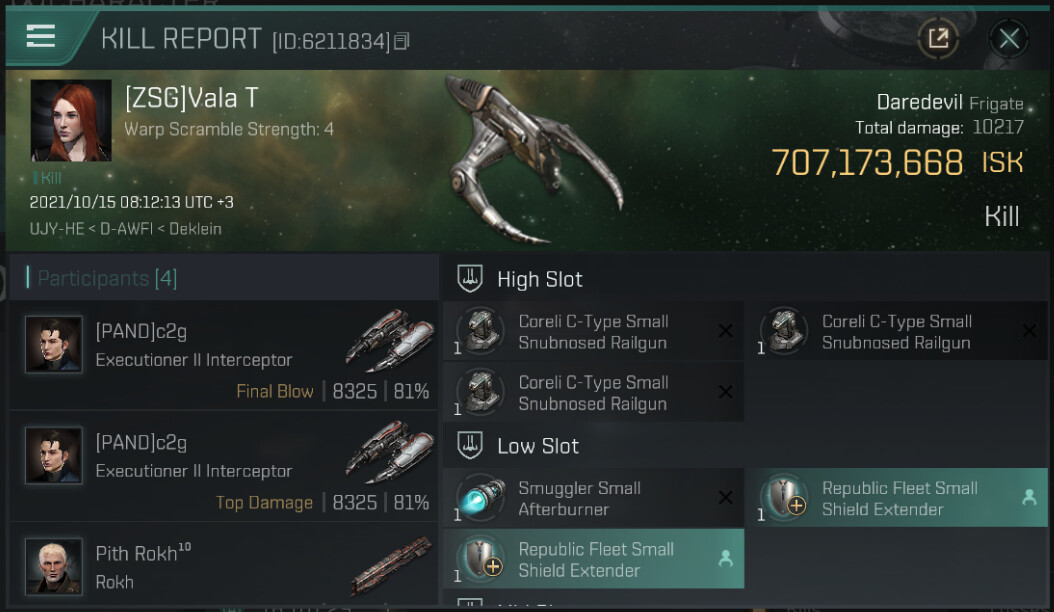Select the right-column Coreli Railgun icon
Viewport: 1054px width, 612px height.
coord(785,332)
